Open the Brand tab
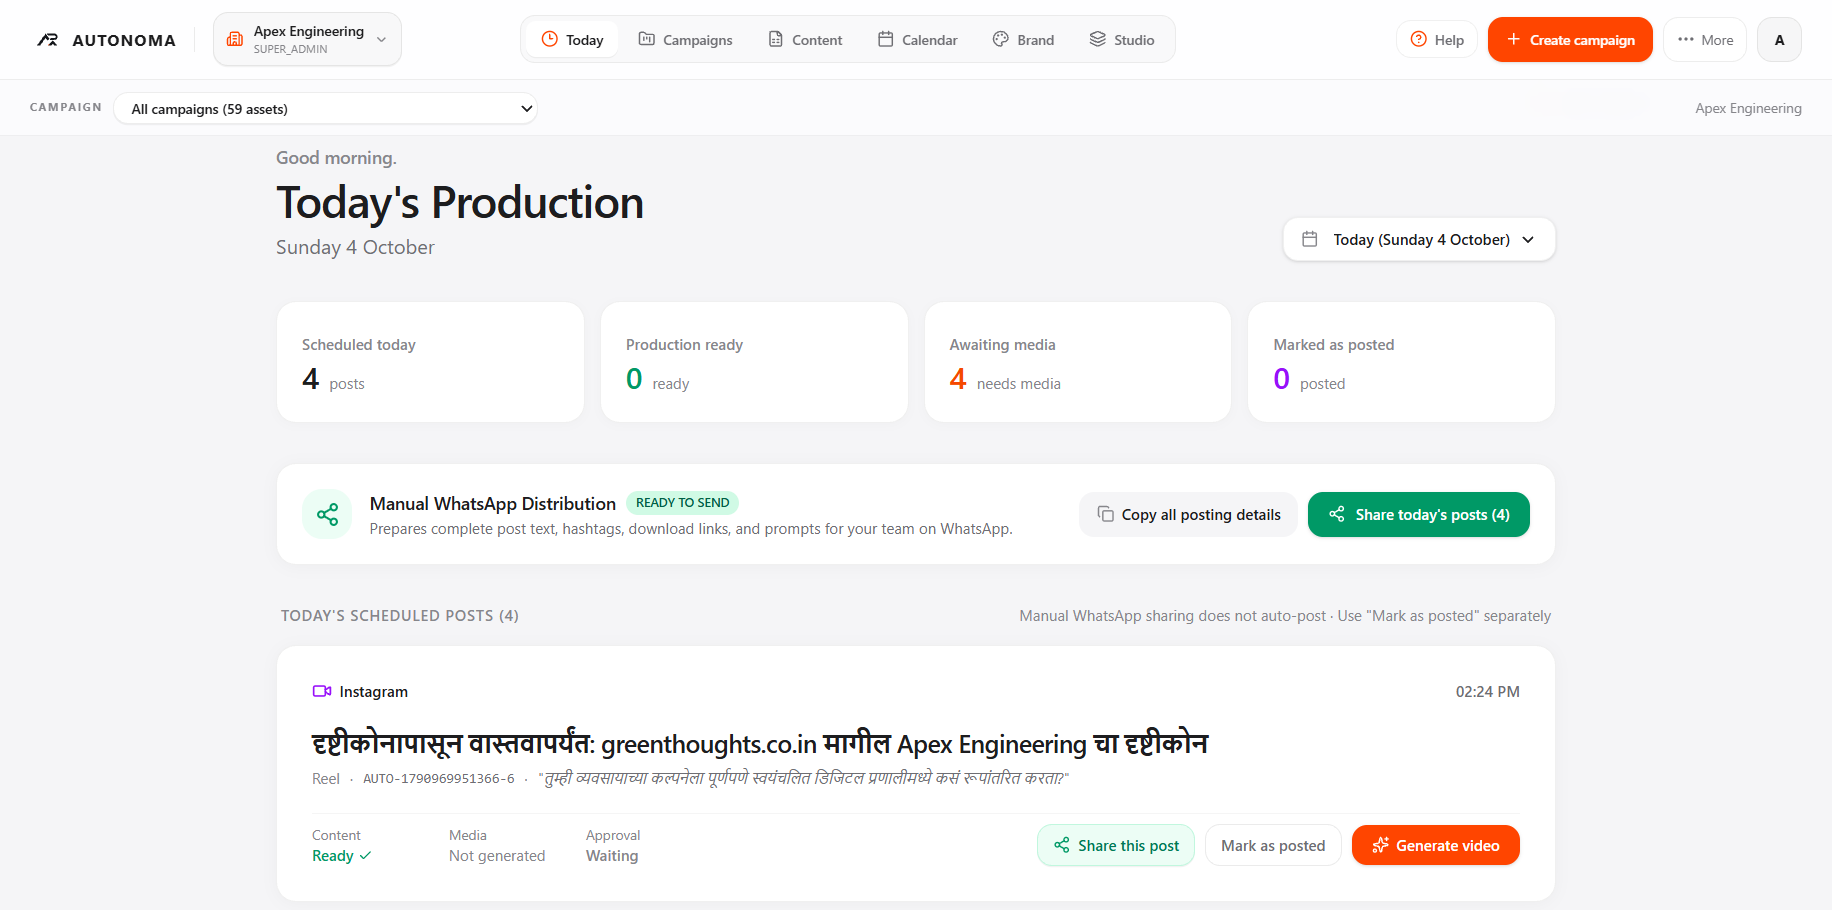The width and height of the screenshot is (1832, 910). tap(1023, 40)
